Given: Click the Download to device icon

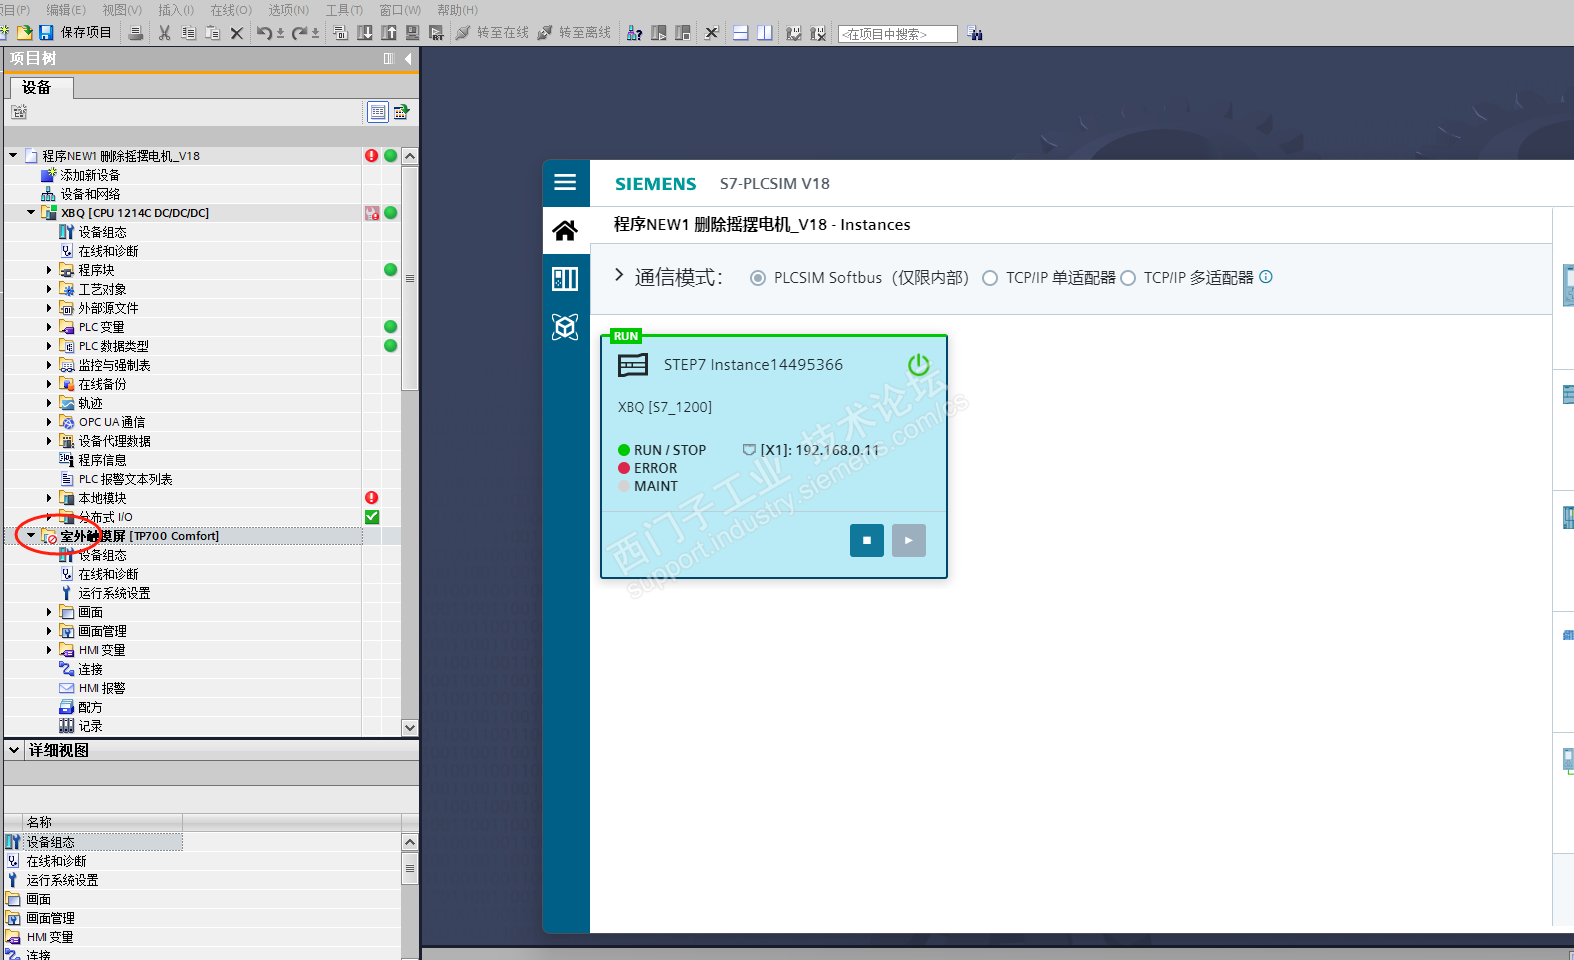Looking at the screenshot, I should tap(365, 33).
